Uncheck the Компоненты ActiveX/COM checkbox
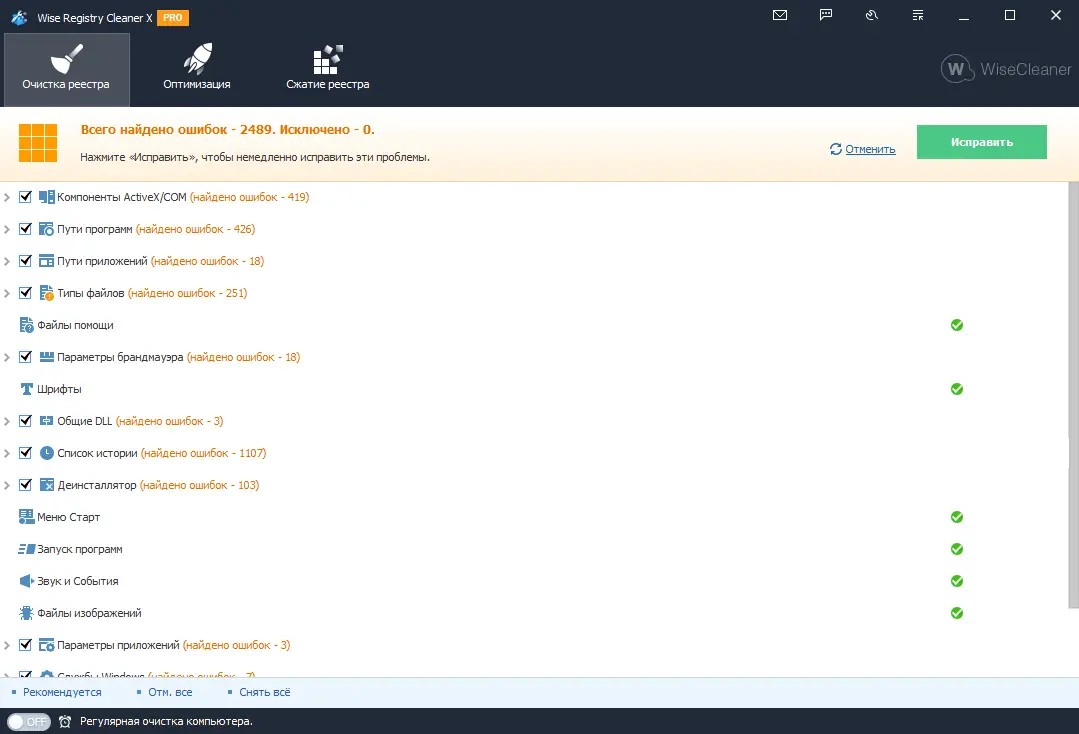 click(25, 197)
